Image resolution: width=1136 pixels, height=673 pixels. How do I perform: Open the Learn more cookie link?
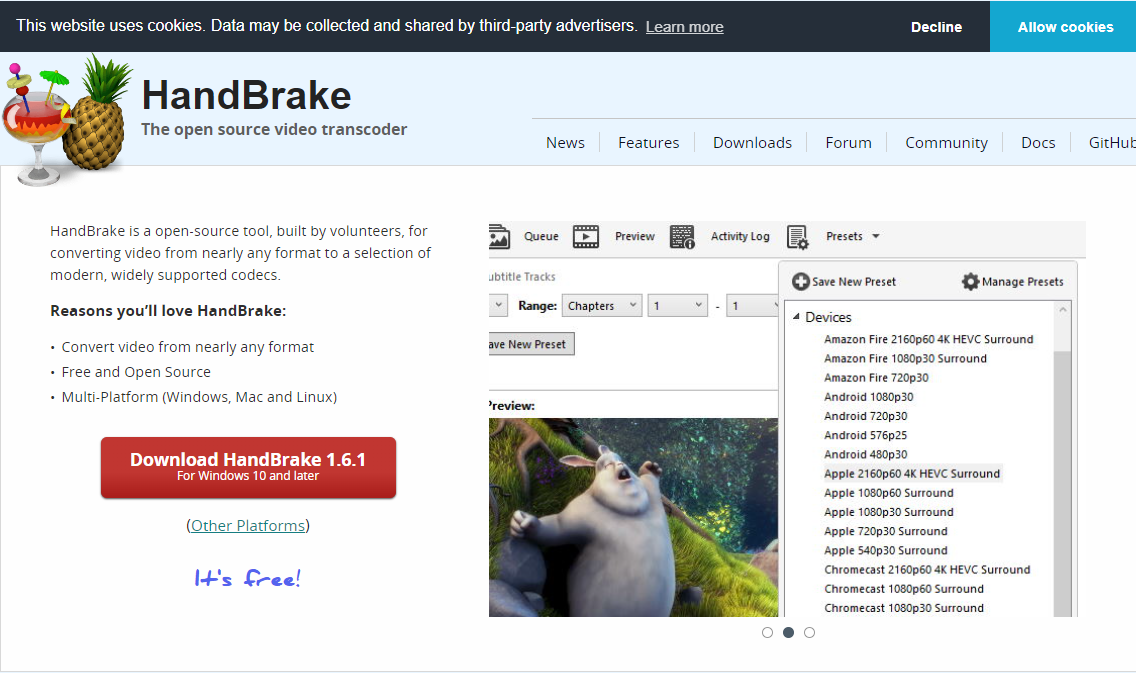(685, 27)
